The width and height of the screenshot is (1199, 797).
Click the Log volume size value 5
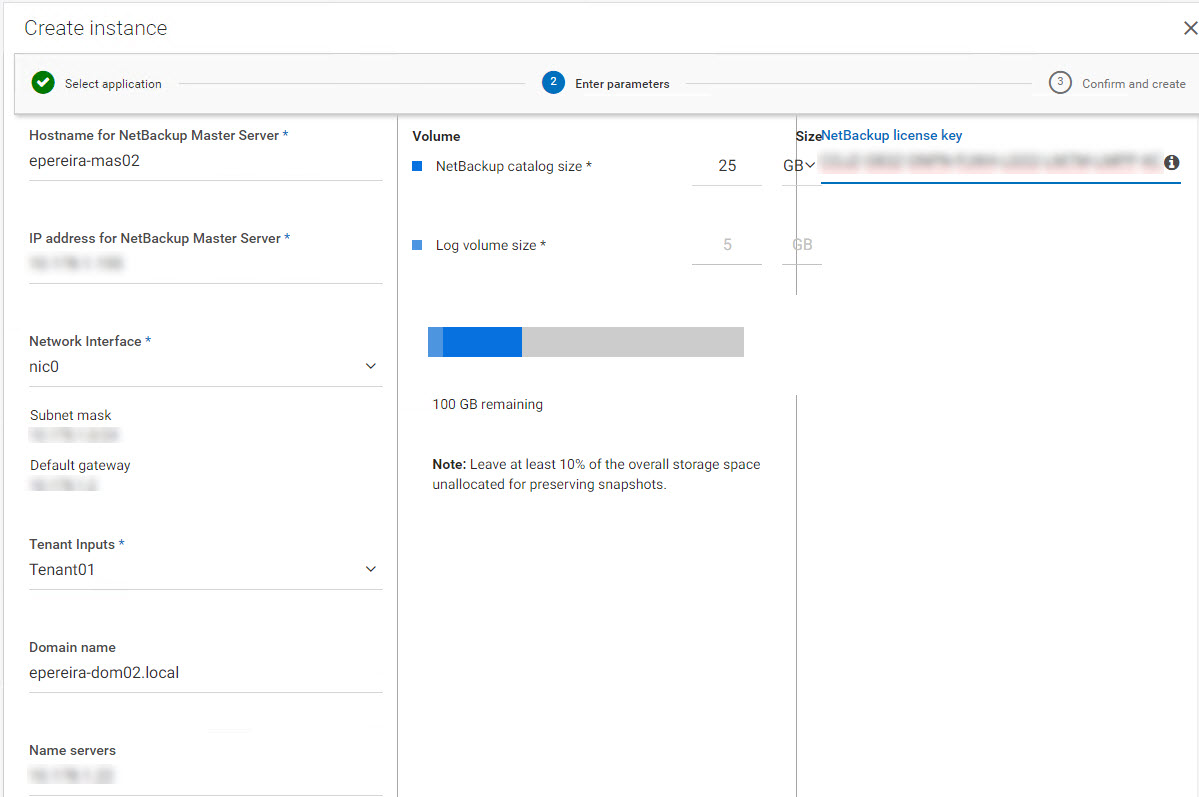(x=726, y=245)
